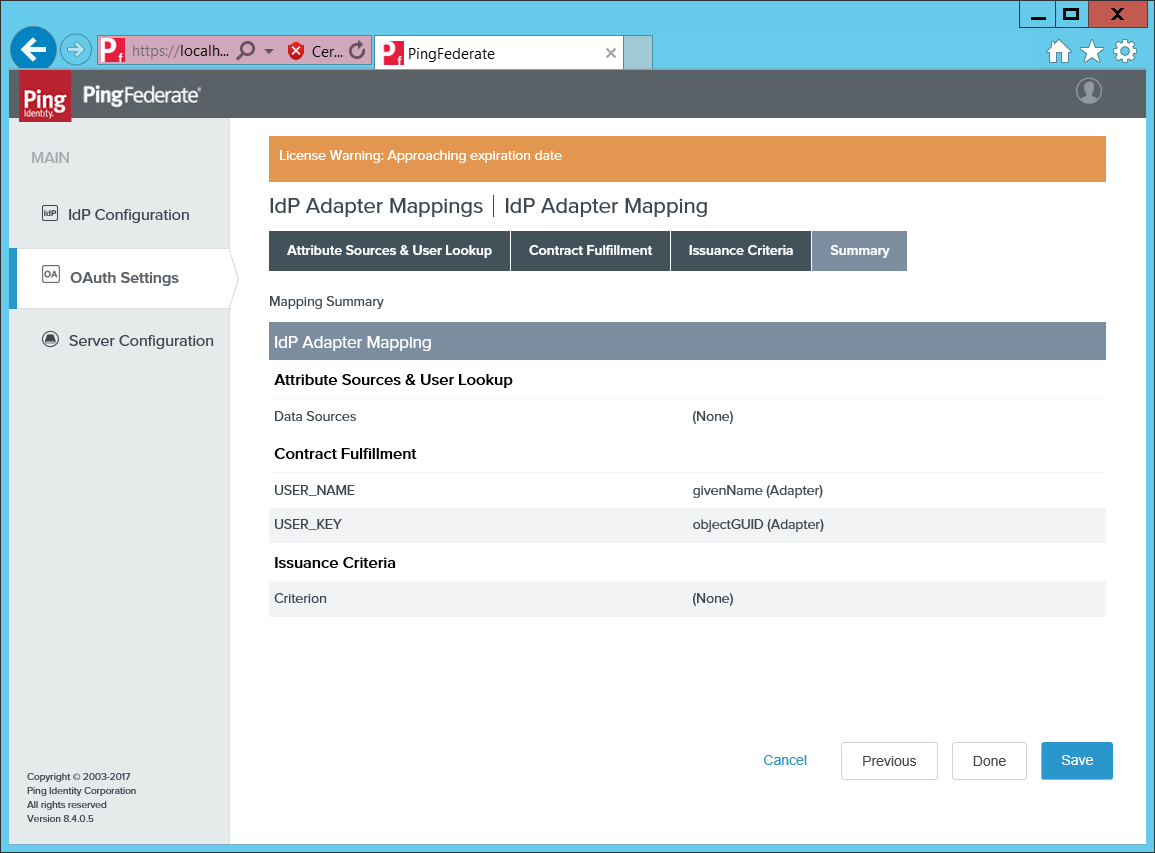Click the search magnifier in address bar
This screenshot has height=853, width=1155.
(x=247, y=50)
